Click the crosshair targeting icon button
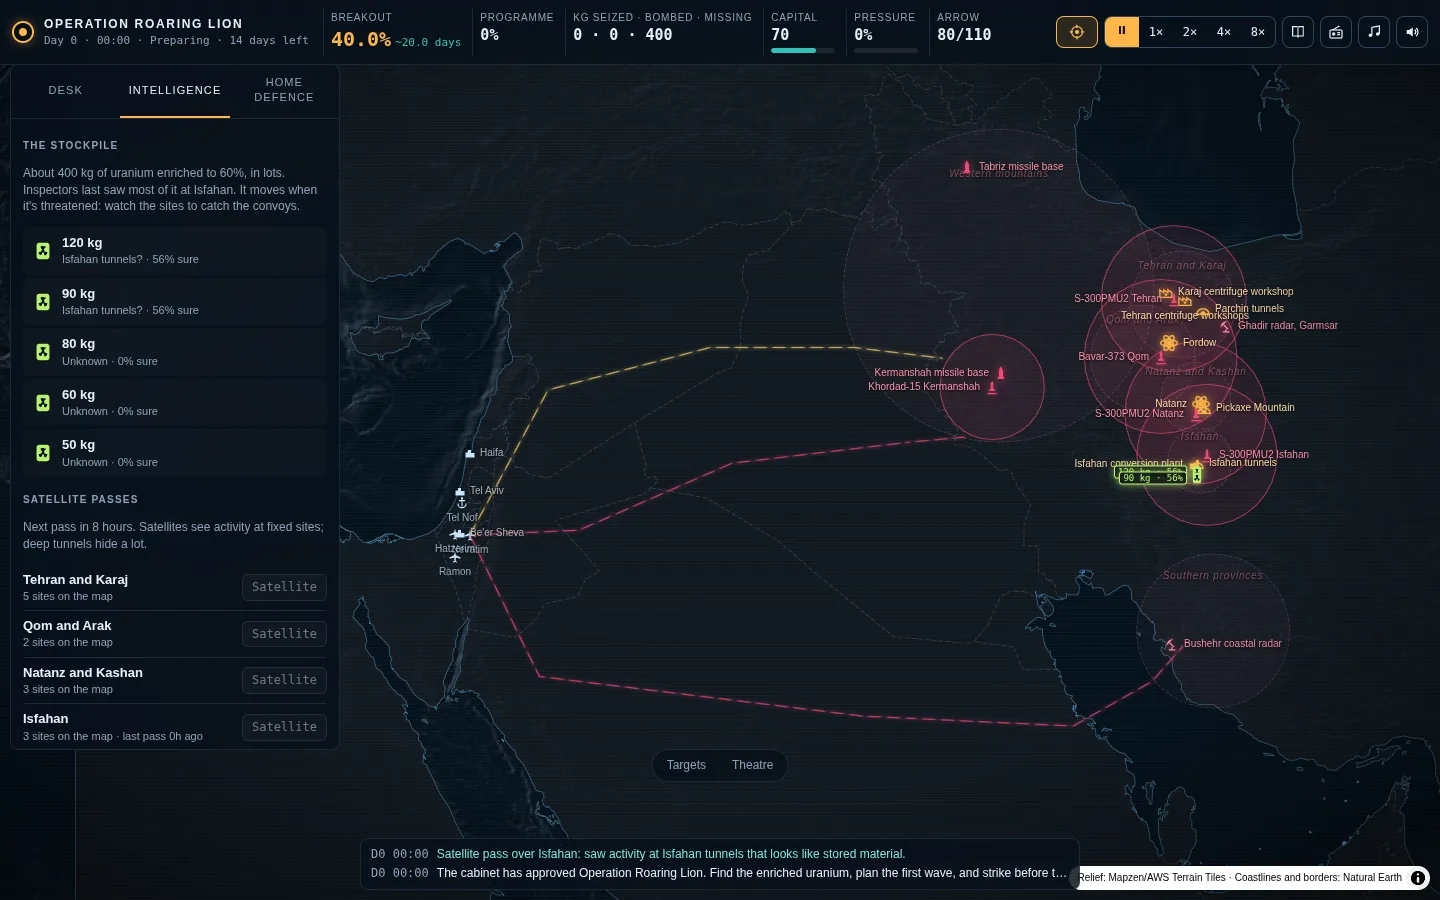1440x900 pixels. coord(1077,32)
